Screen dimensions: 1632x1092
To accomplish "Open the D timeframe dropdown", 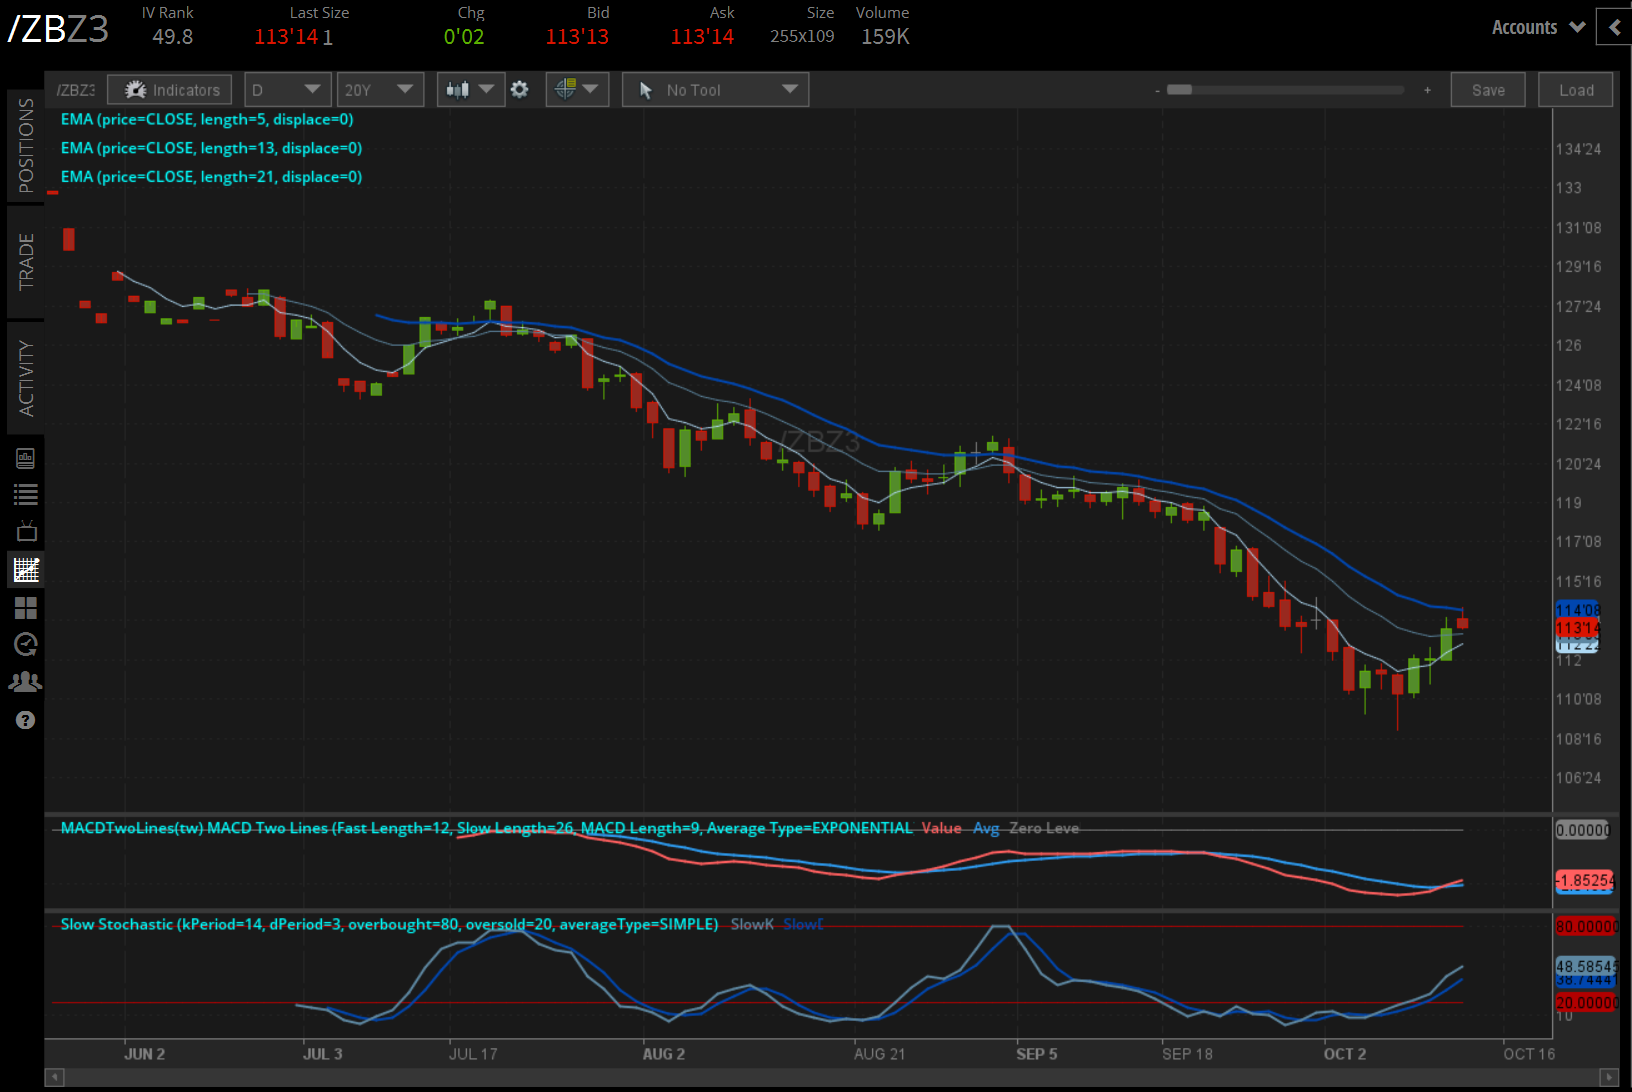I will [287, 89].
